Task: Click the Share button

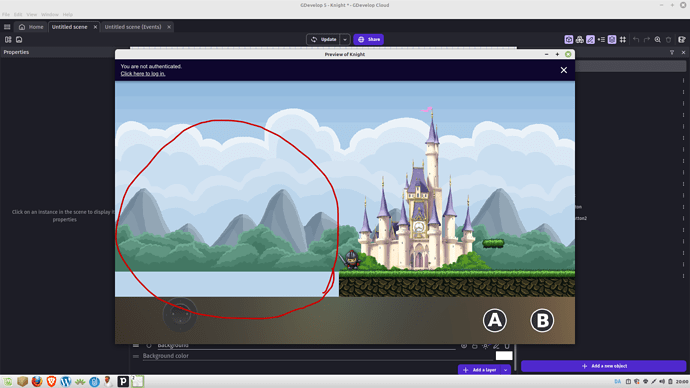Action: [x=369, y=40]
